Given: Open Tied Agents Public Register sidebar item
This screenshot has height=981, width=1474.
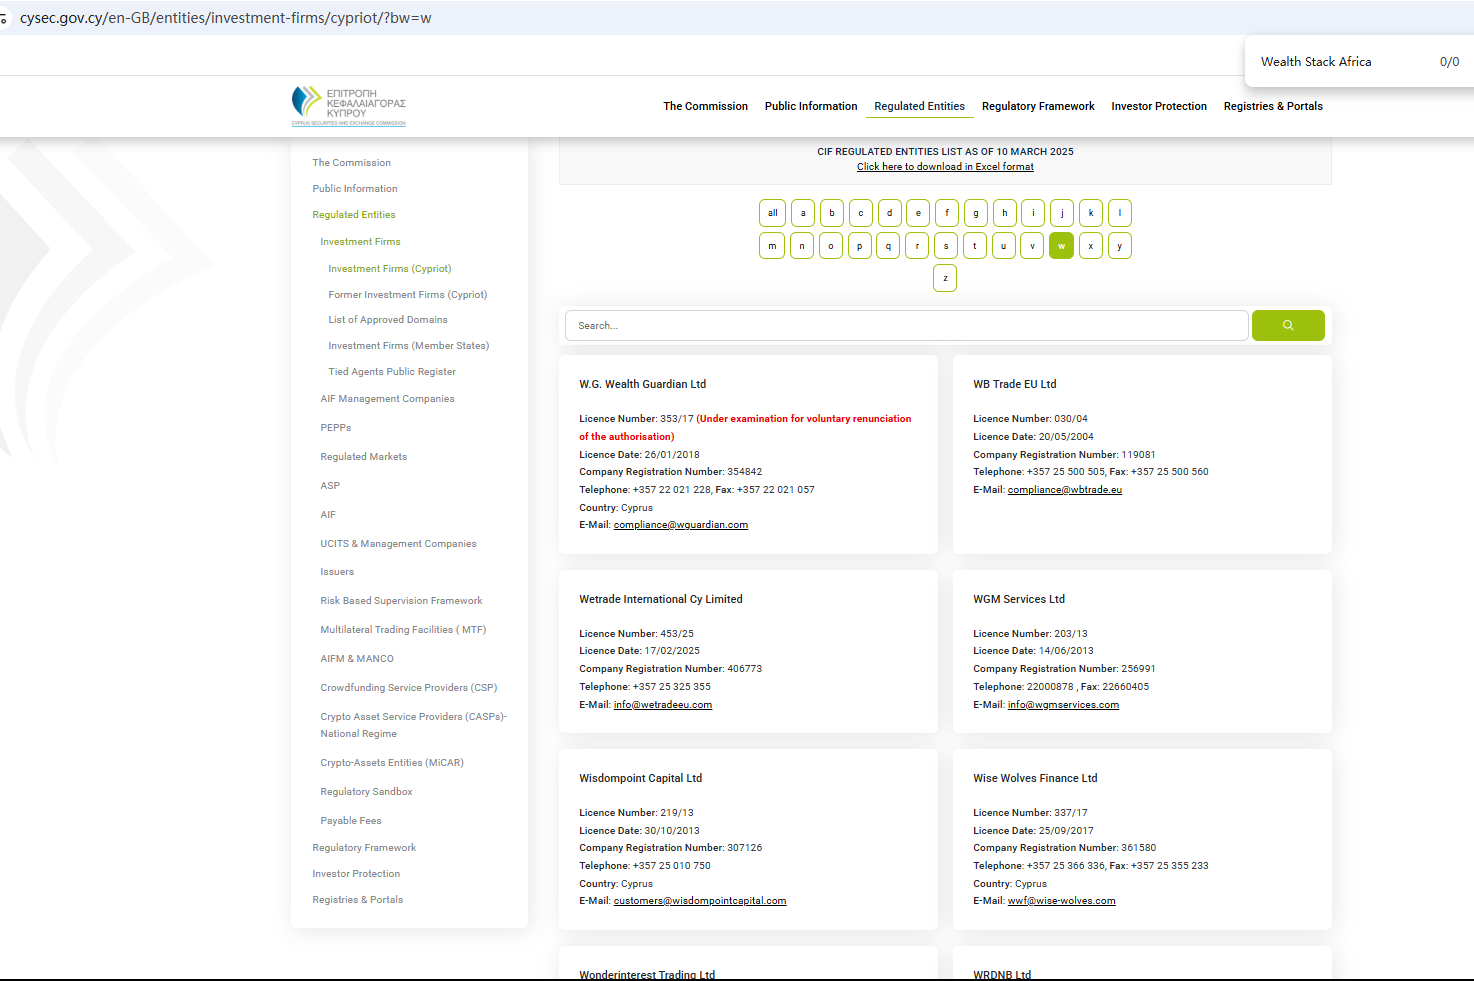Looking at the screenshot, I should (x=391, y=372).
